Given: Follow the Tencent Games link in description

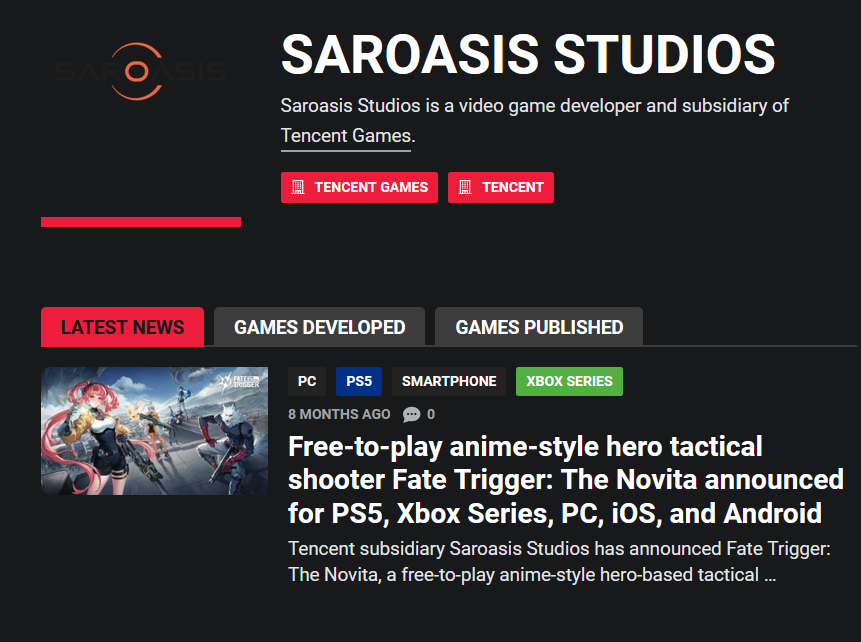Looking at the screenshot, I should pos(346,136).
